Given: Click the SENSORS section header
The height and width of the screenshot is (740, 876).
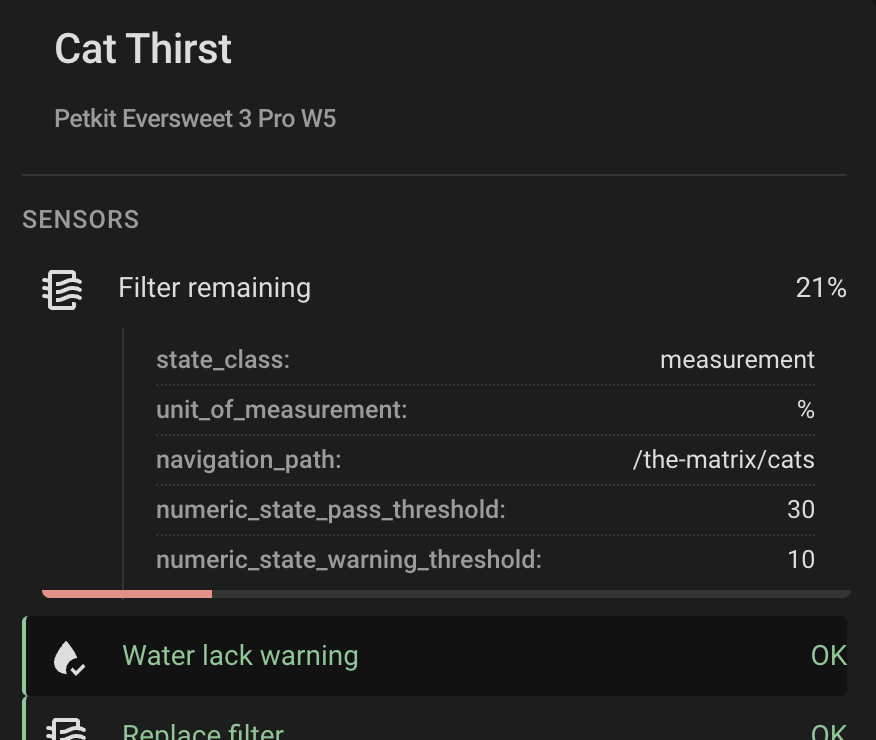Looking at the screenshot, I should (x=81, y=220).
